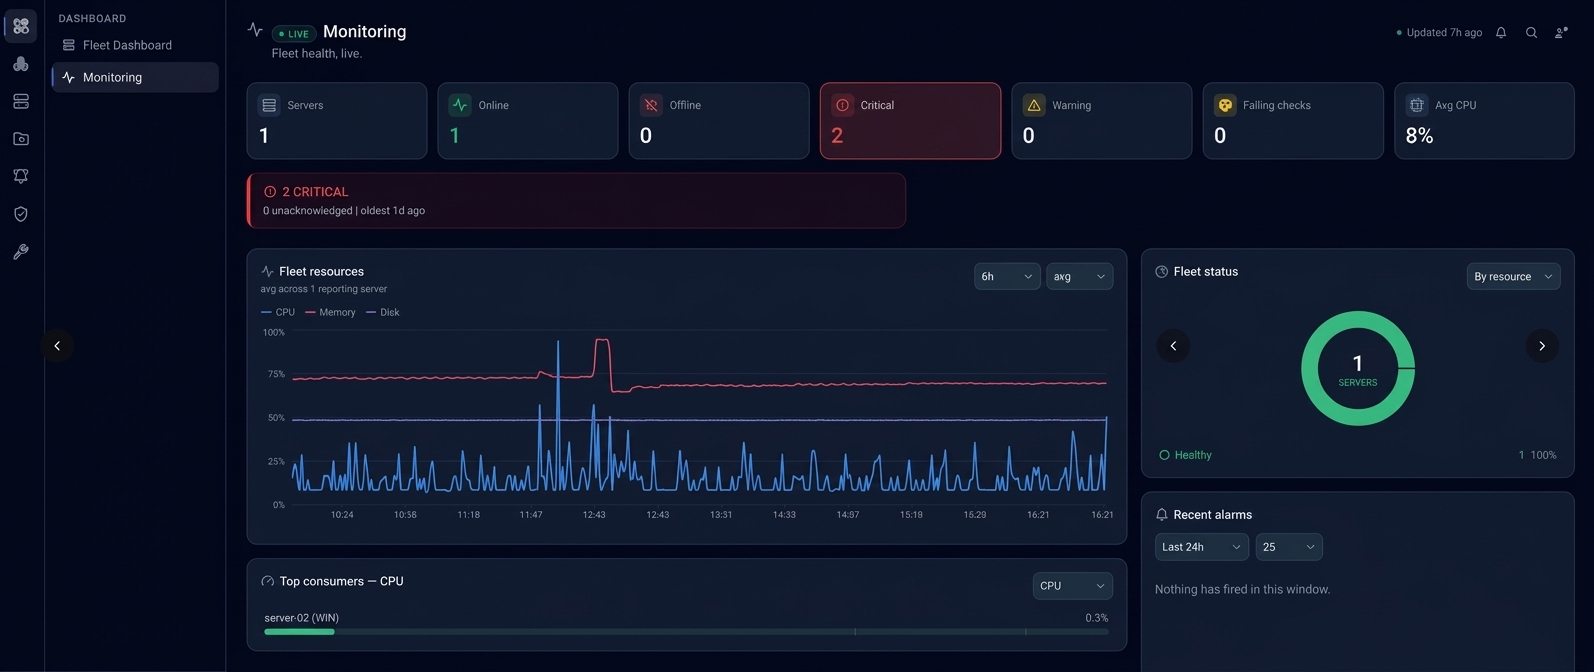Open the 25 alarms count dropdown
This screenshot has height=672, width=1594.
(1289, 547)
